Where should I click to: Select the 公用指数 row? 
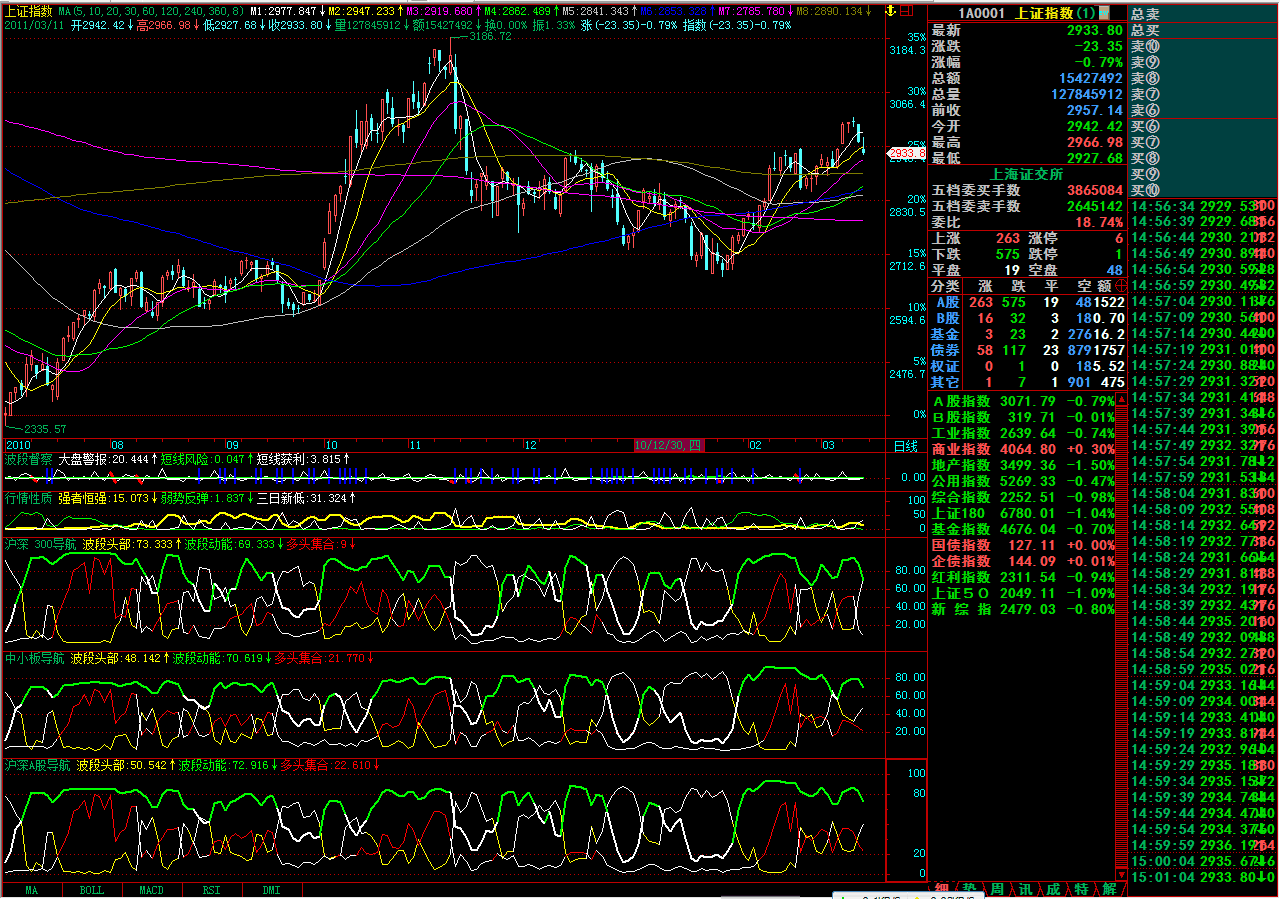coord(1021,481)
